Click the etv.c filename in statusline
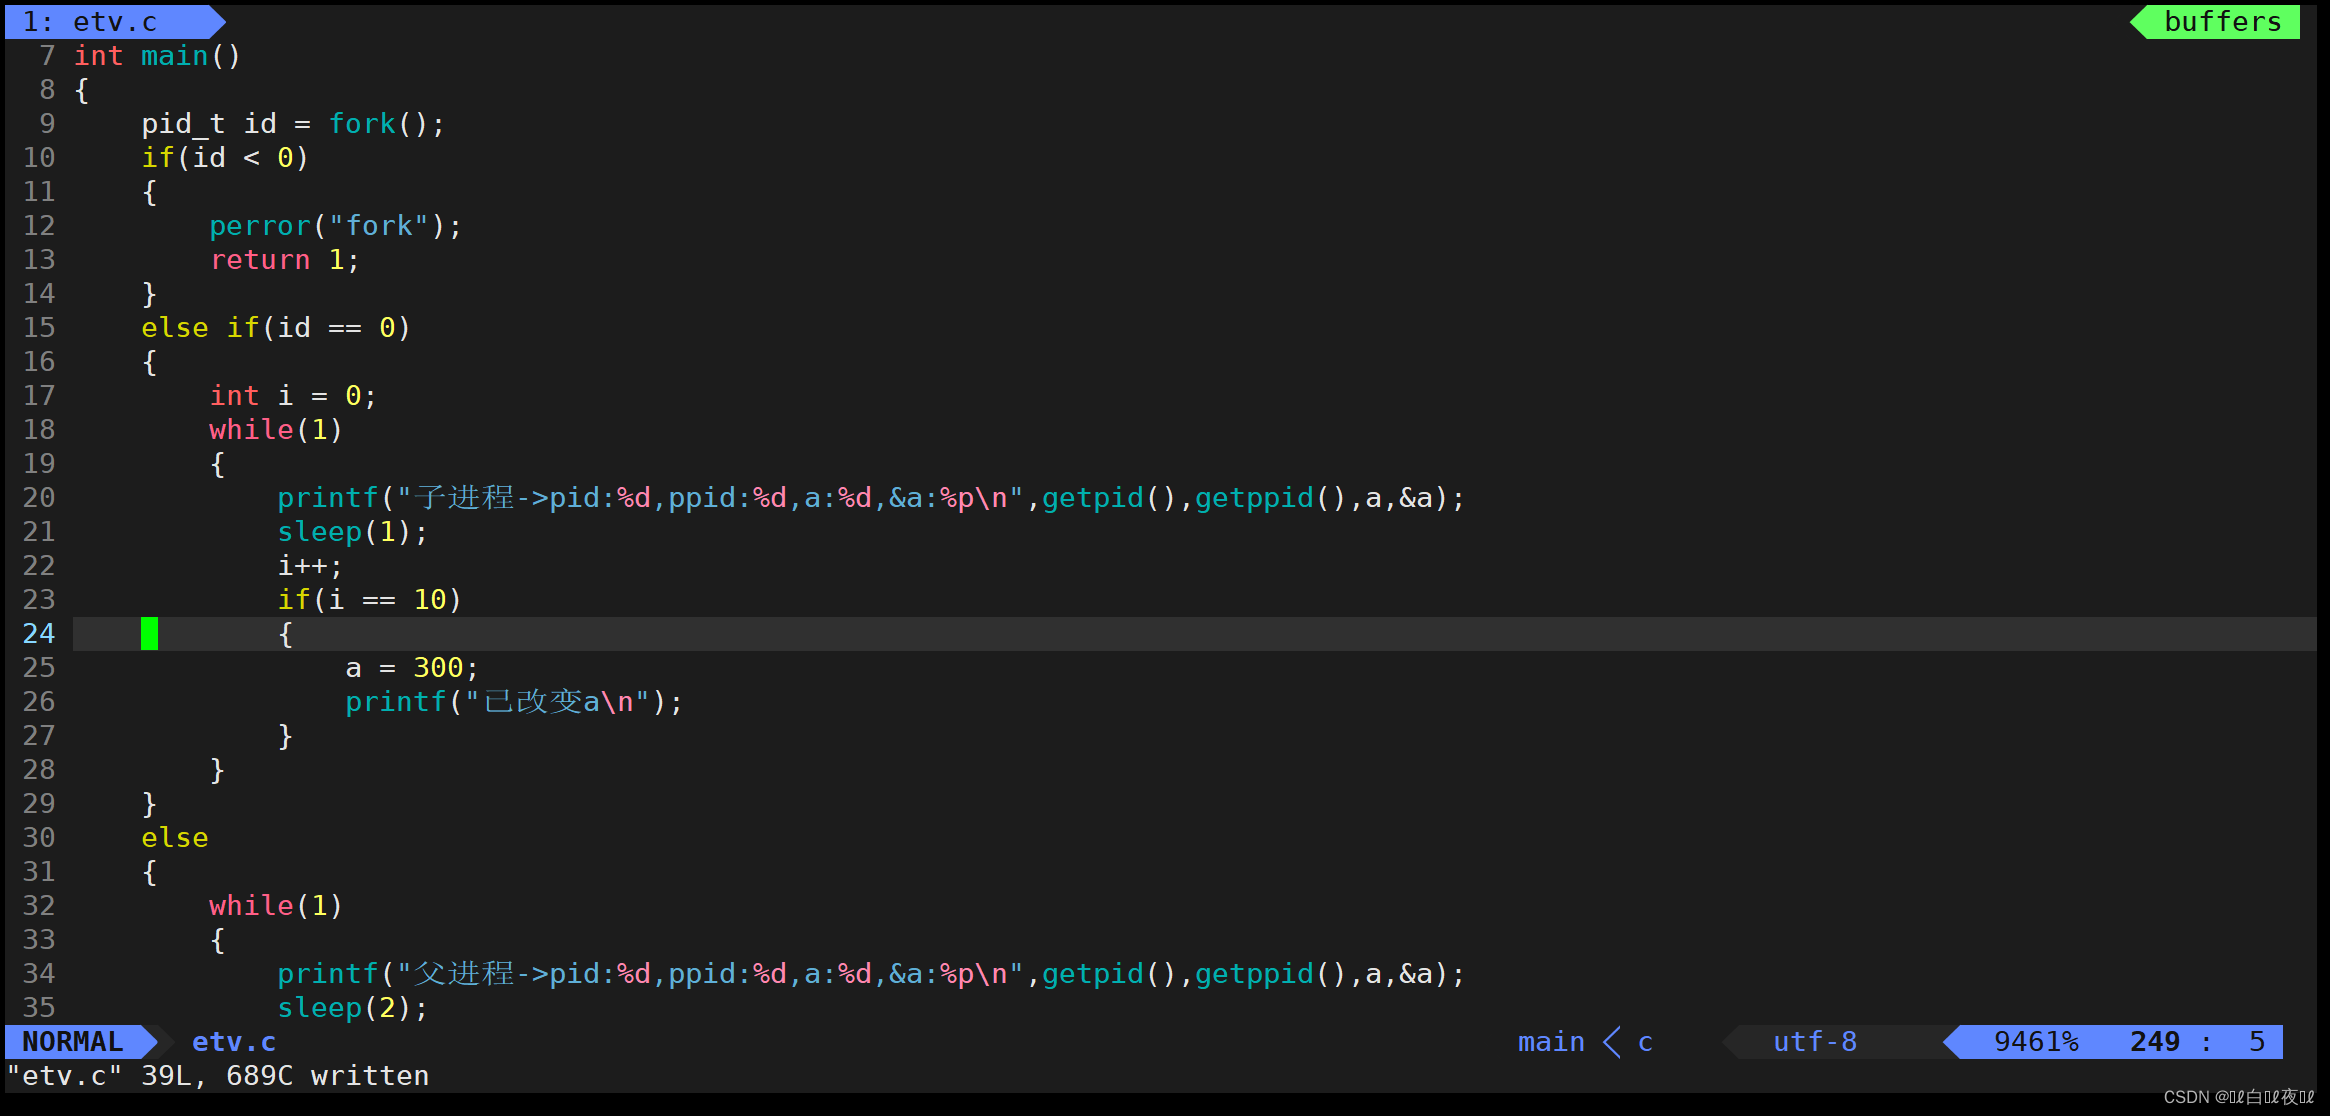The height and width of the screenshot is (1116, 2330). (234, 1042)
